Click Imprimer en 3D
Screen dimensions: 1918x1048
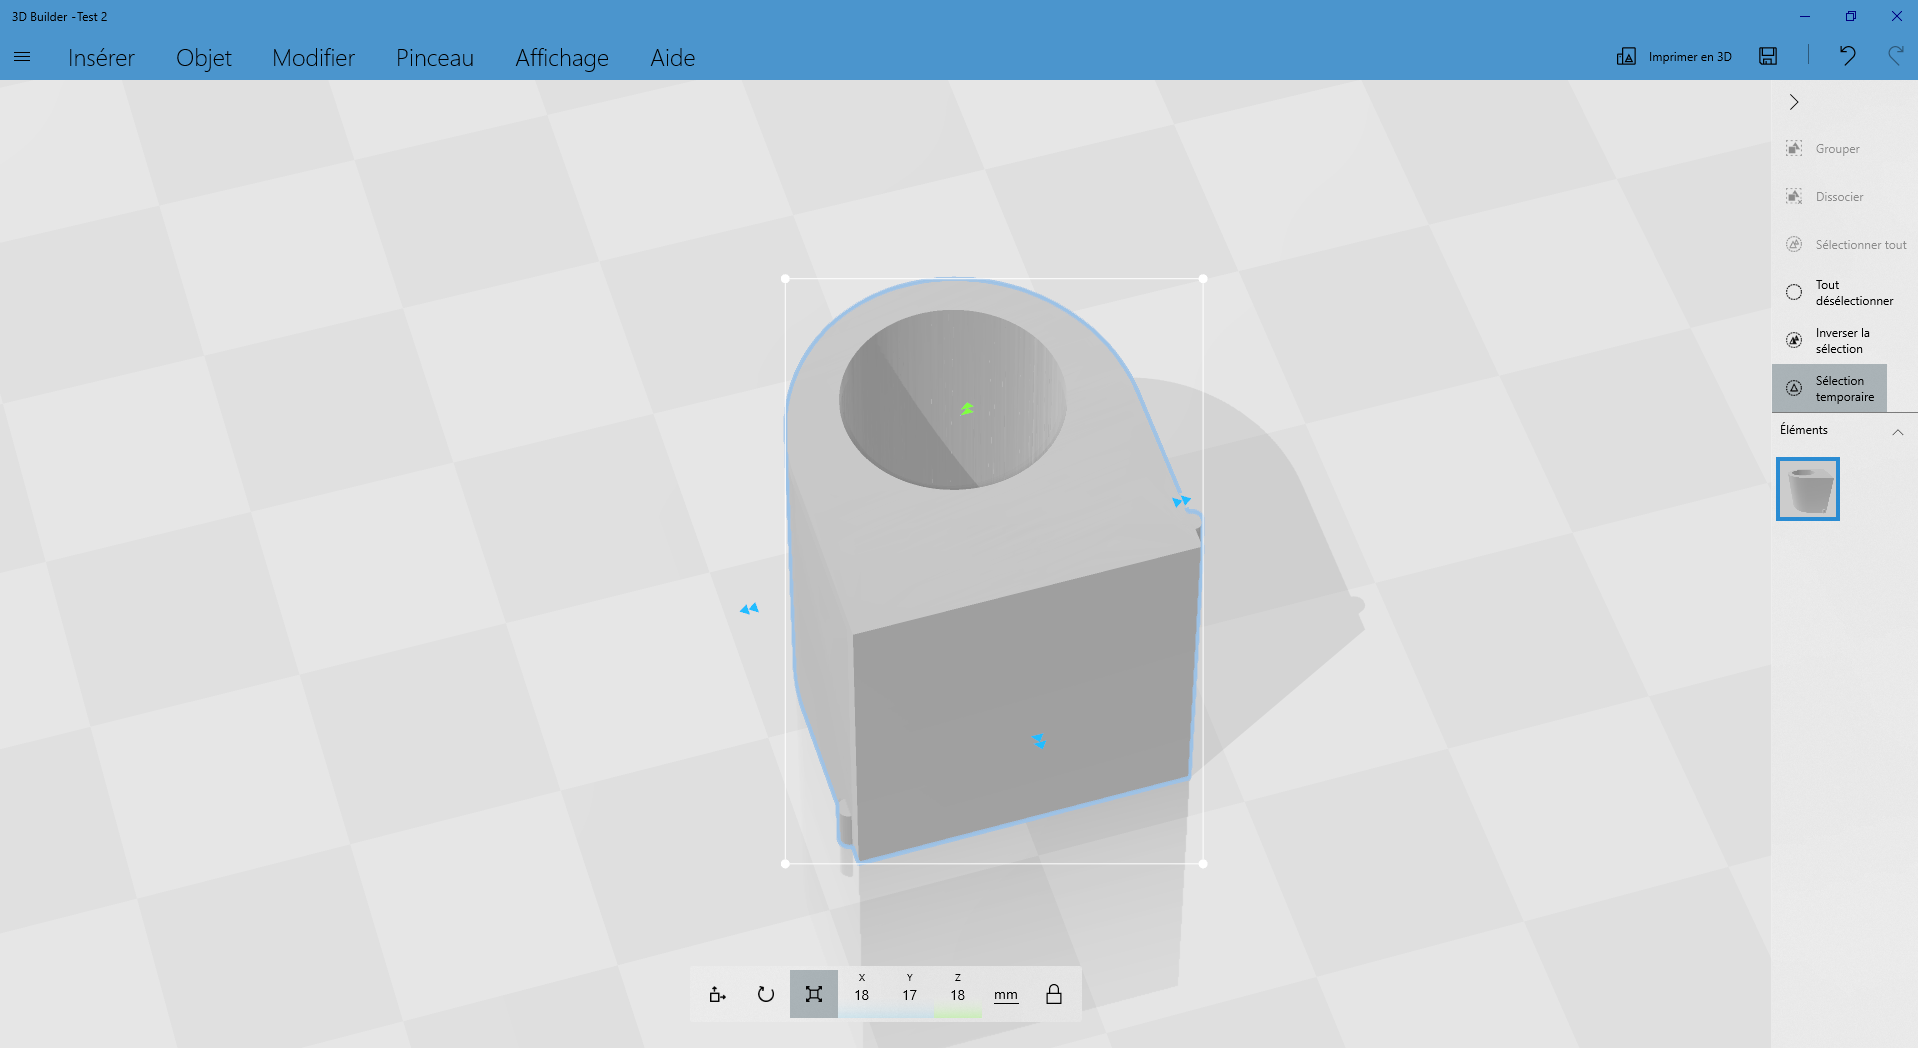[x=1674, y=57]
